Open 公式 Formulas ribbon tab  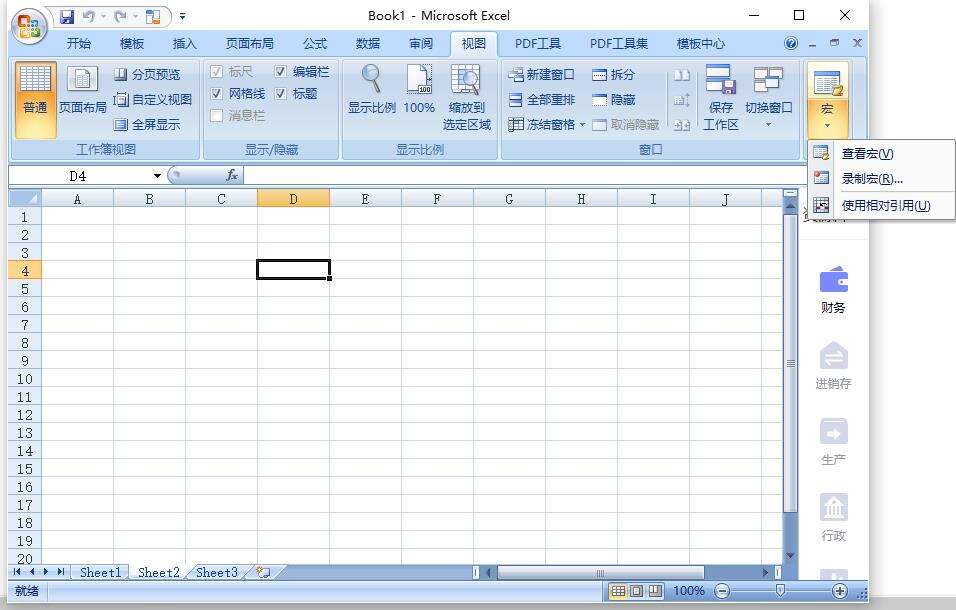point(315,43)
